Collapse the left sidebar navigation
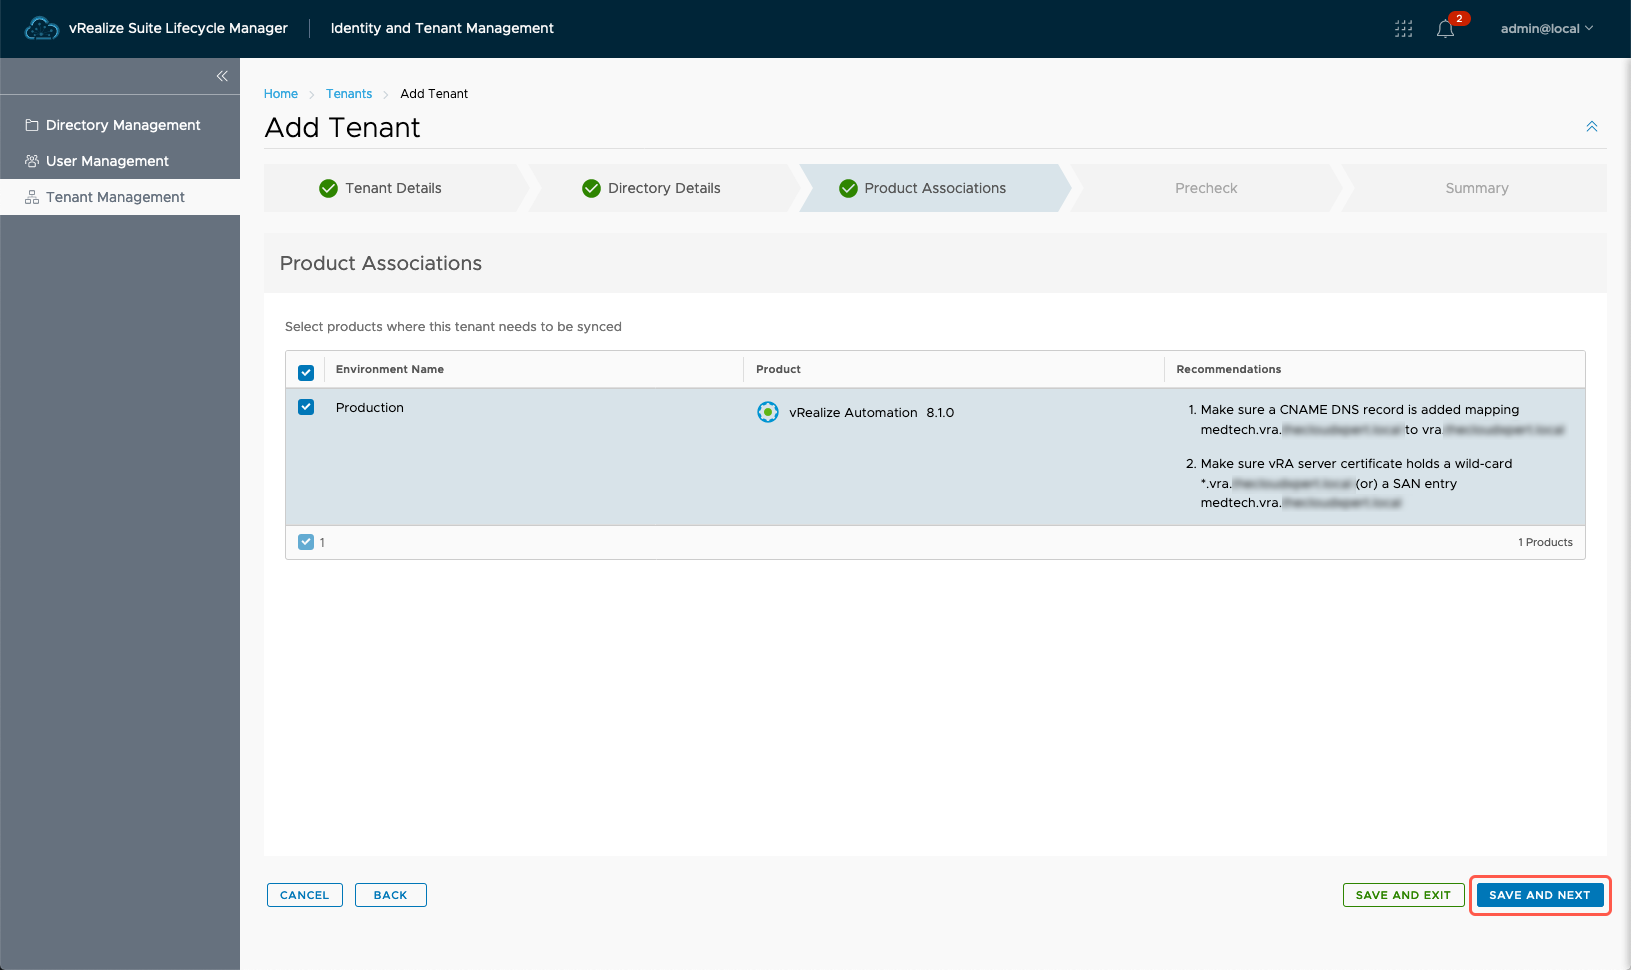The image size is (1631, 970). 222,76
